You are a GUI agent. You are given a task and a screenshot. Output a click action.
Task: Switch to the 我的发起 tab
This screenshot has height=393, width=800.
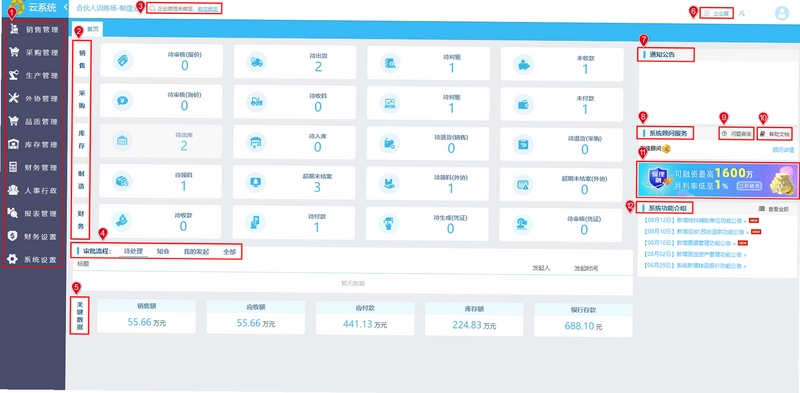click(196, 252)
